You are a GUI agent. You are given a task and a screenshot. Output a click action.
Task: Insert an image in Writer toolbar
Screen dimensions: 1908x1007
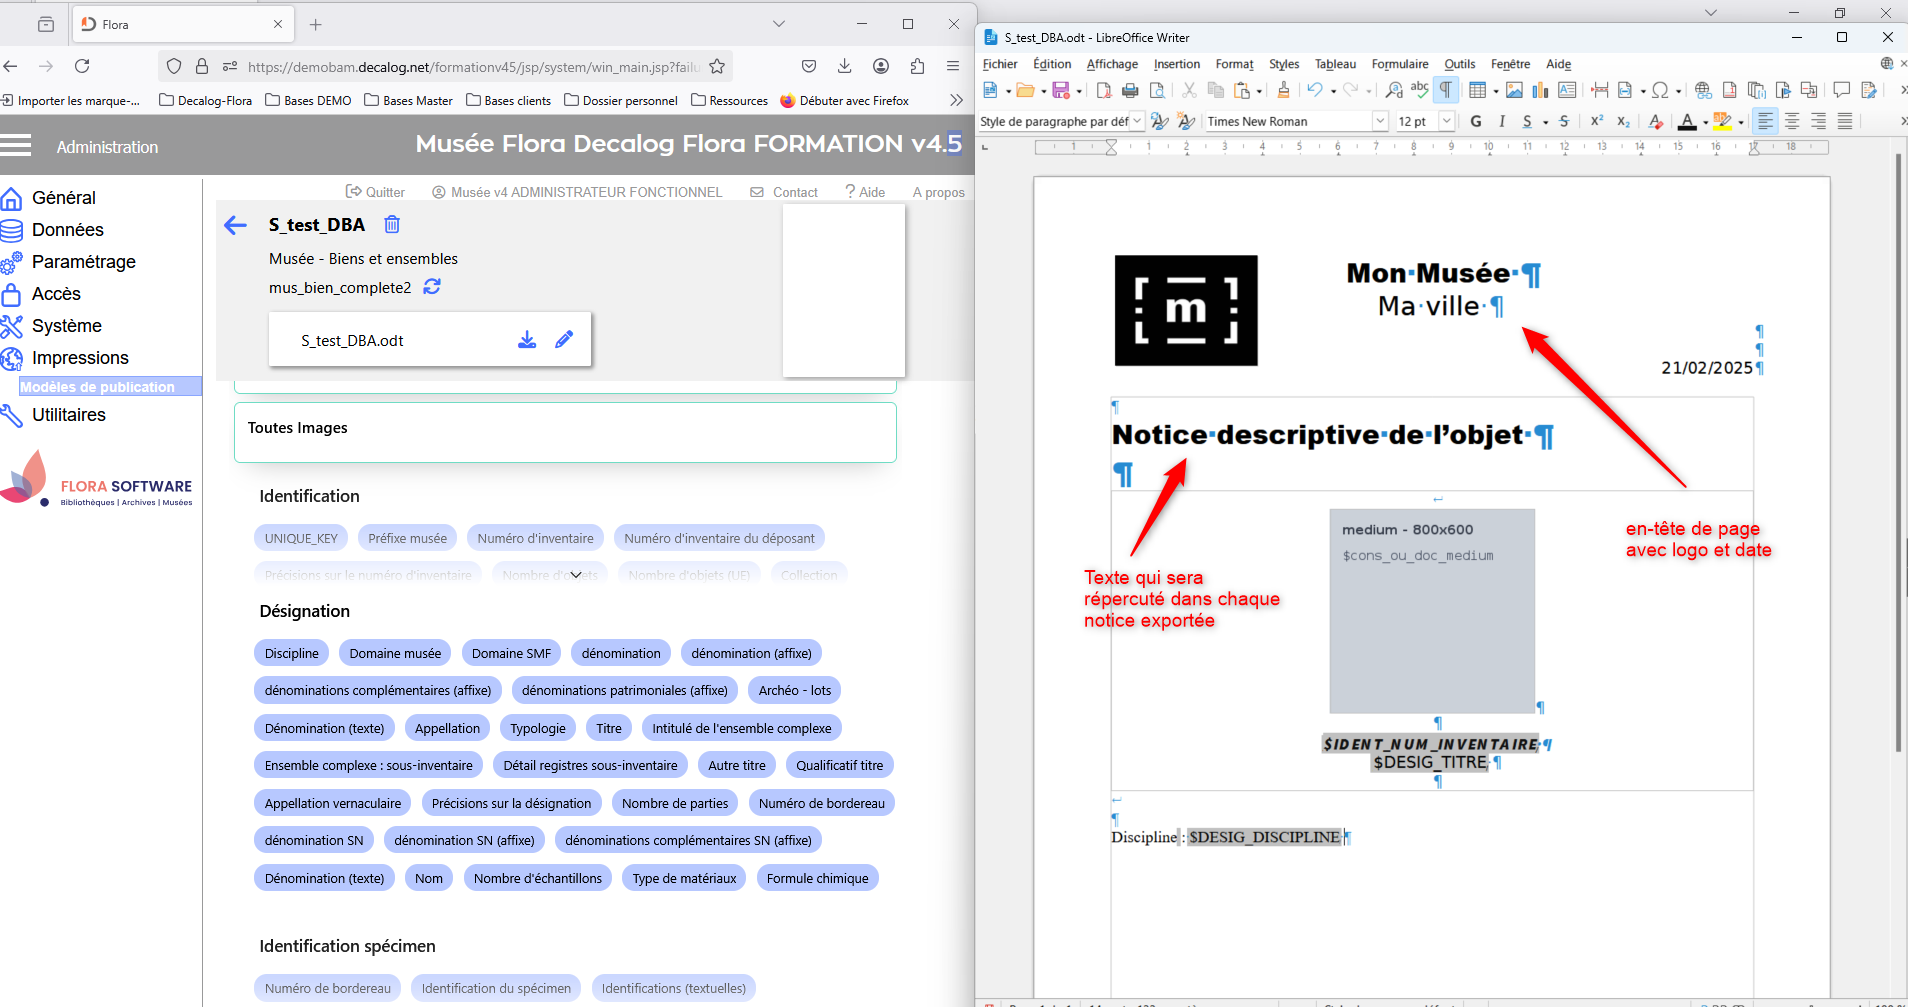(1514, 91)
